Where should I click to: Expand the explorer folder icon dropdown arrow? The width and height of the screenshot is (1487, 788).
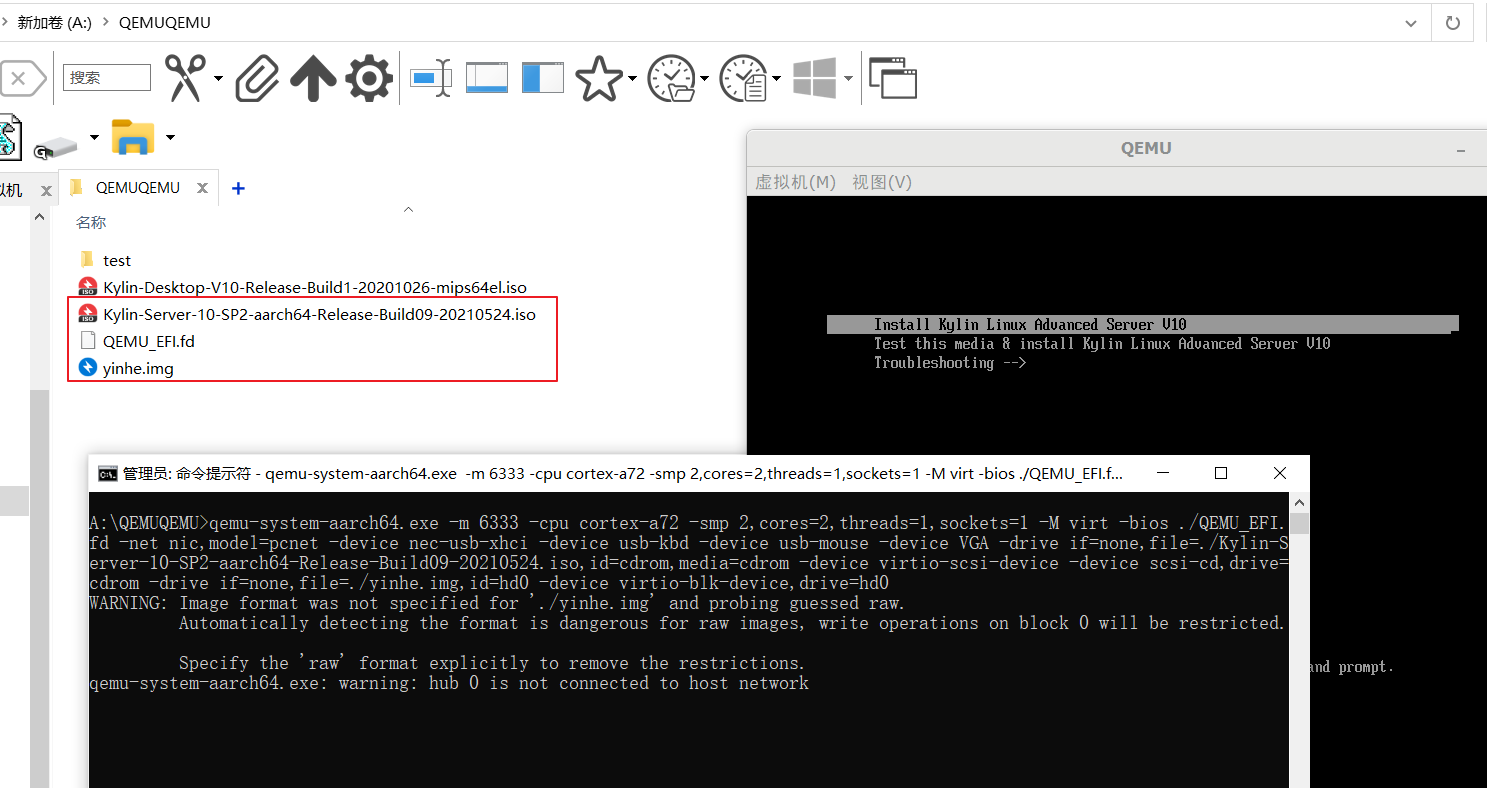[170, 137]
